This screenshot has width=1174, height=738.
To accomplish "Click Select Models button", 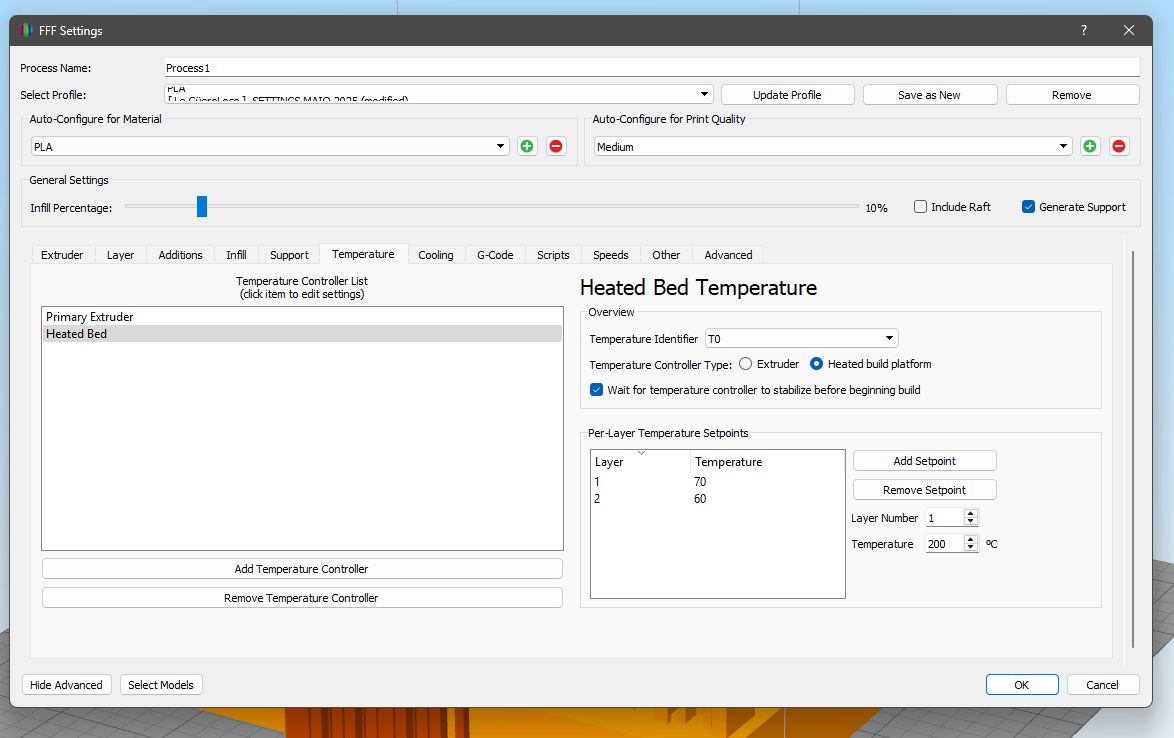I will coord(161,685).
